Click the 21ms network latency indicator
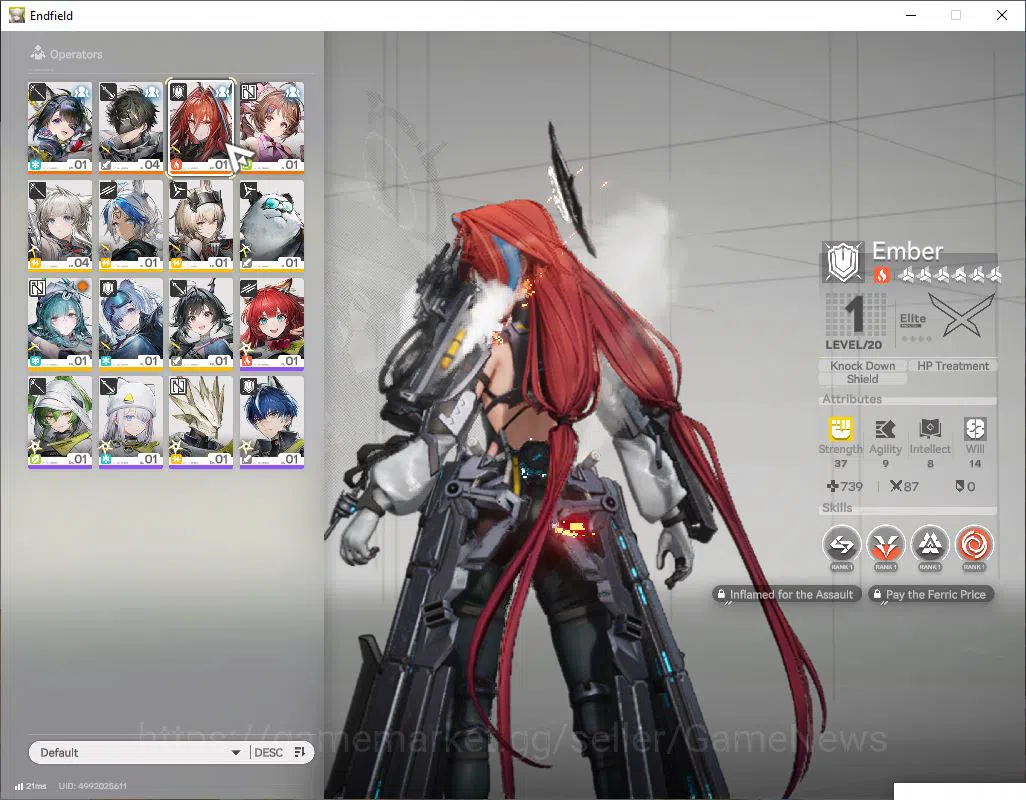This screenshot has height=800, width=1026. pos(31,786)
